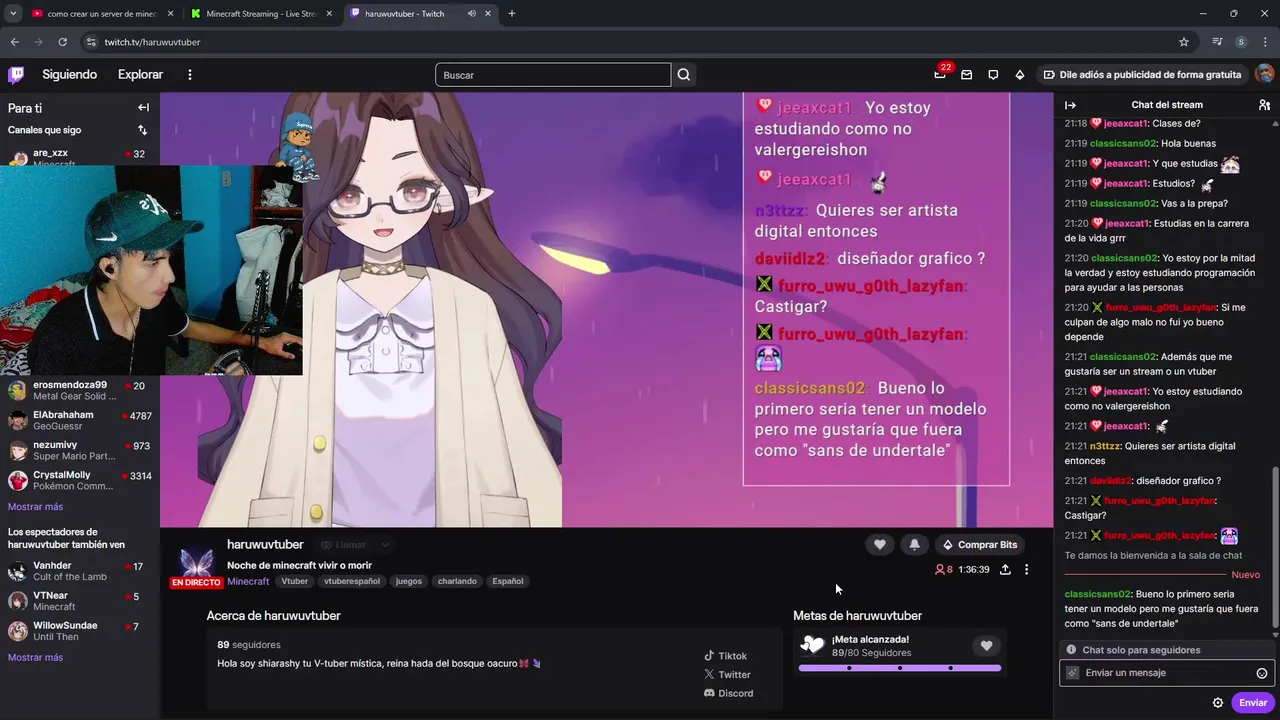
Task: Click the Vtuber tag
Action: (294, 581)
